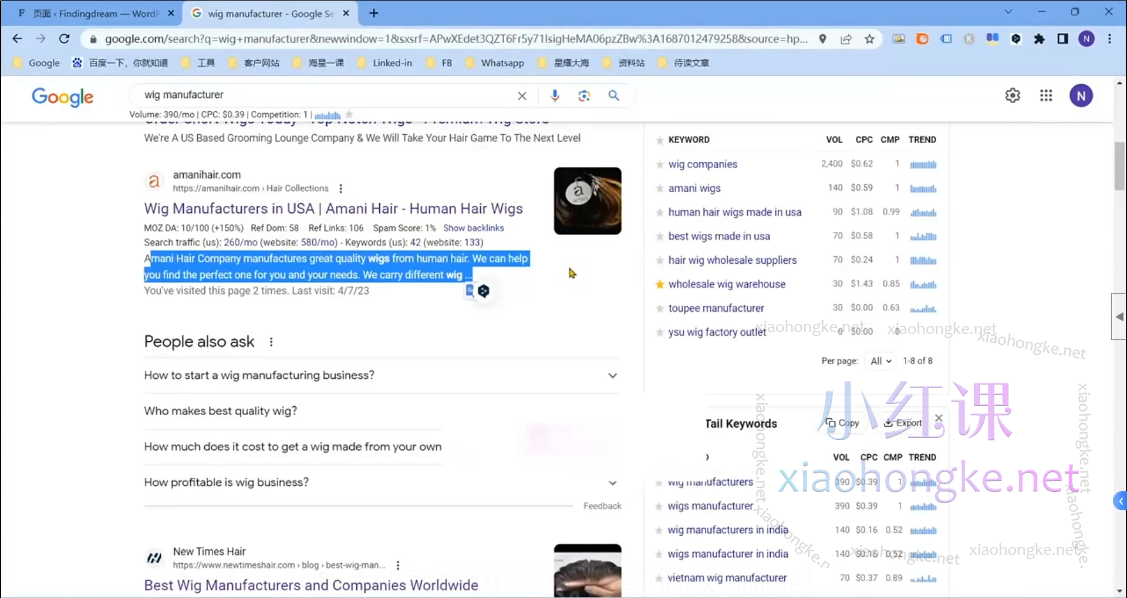Open the Per page 'All' dropdown
Image resolution: width=1127 pixels, height=598 pixels.
point(881,361)
